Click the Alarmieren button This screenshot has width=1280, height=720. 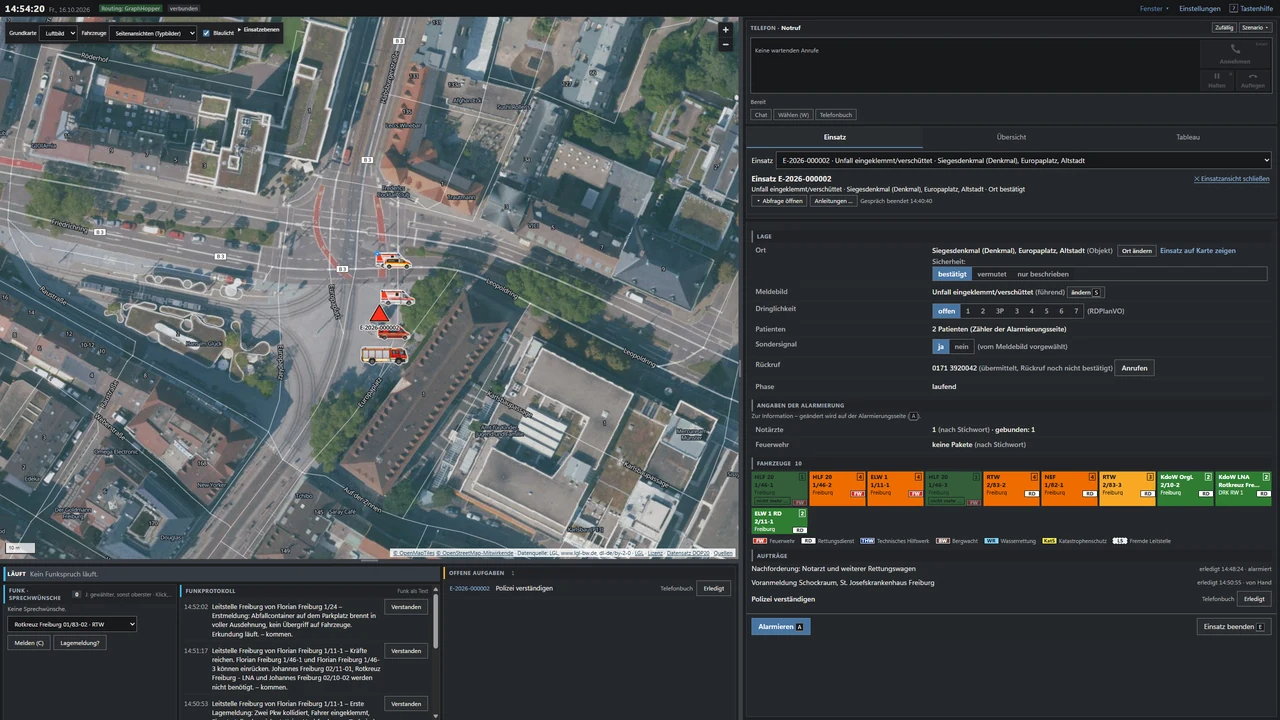[x=781, y=626]
